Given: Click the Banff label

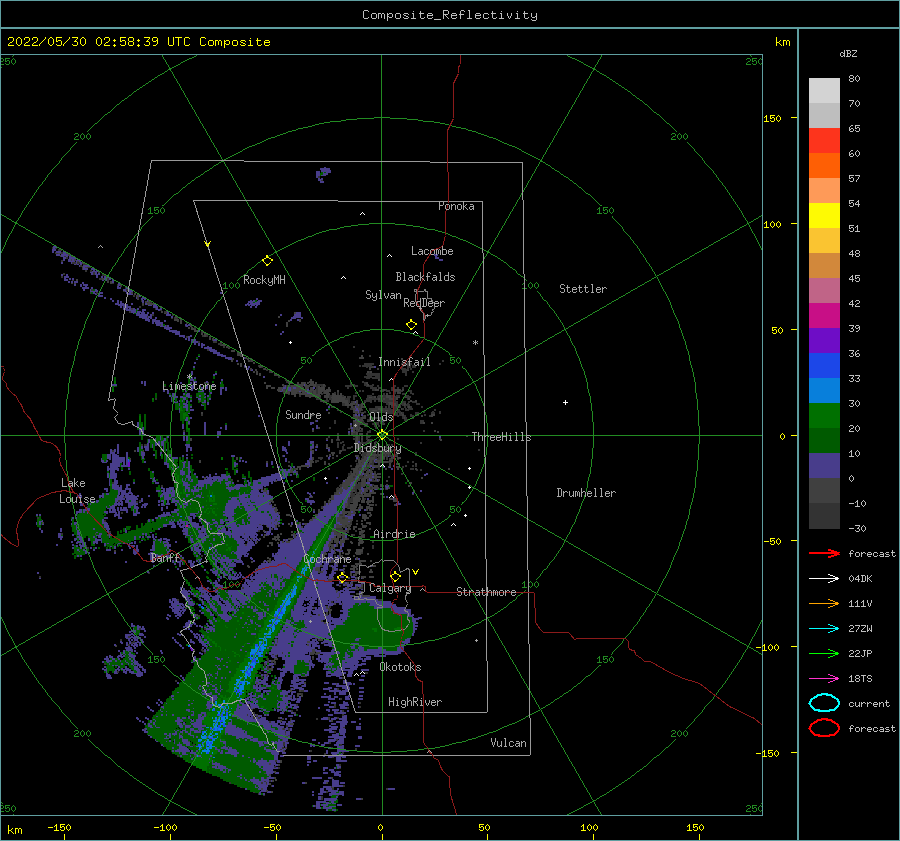Looking at the screenshot, I should 165,558.
